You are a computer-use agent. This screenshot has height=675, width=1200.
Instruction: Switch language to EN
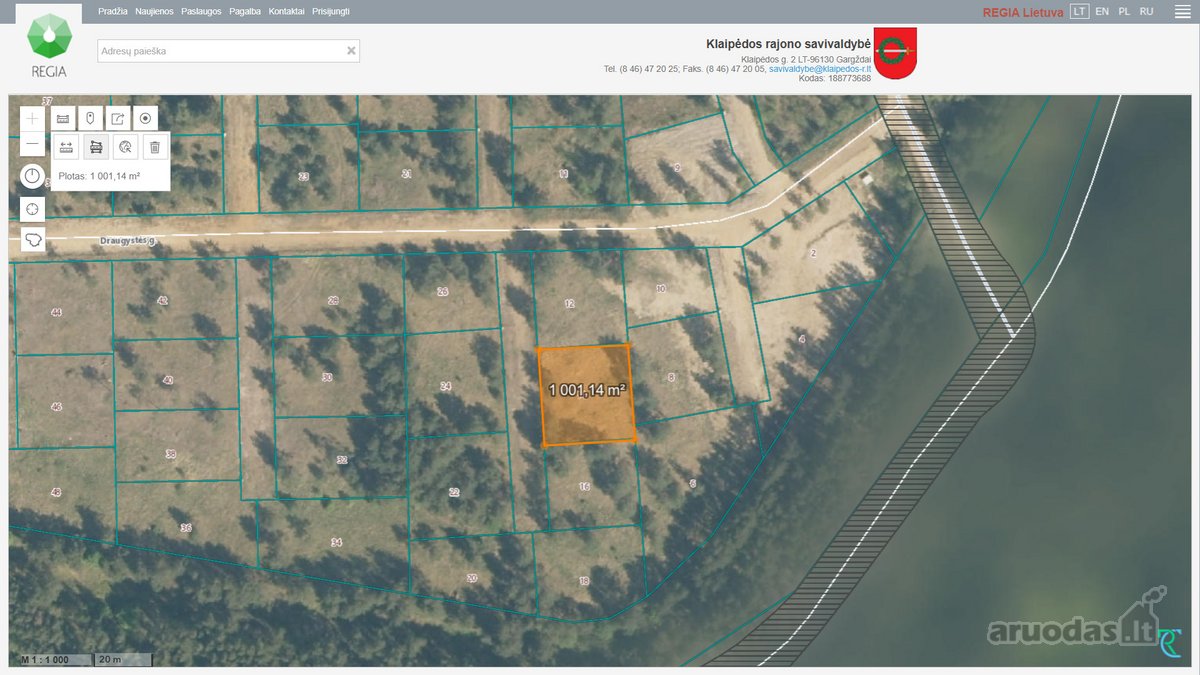[1102, 11]
